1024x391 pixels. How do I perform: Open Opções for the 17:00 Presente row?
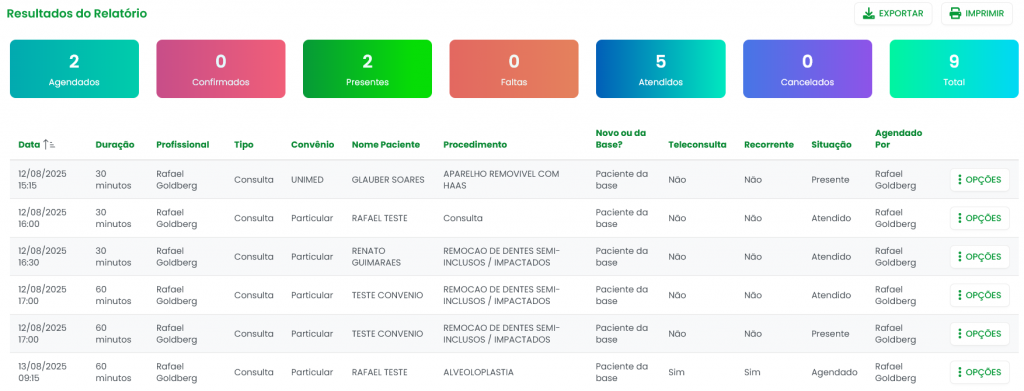coord(980,334)
